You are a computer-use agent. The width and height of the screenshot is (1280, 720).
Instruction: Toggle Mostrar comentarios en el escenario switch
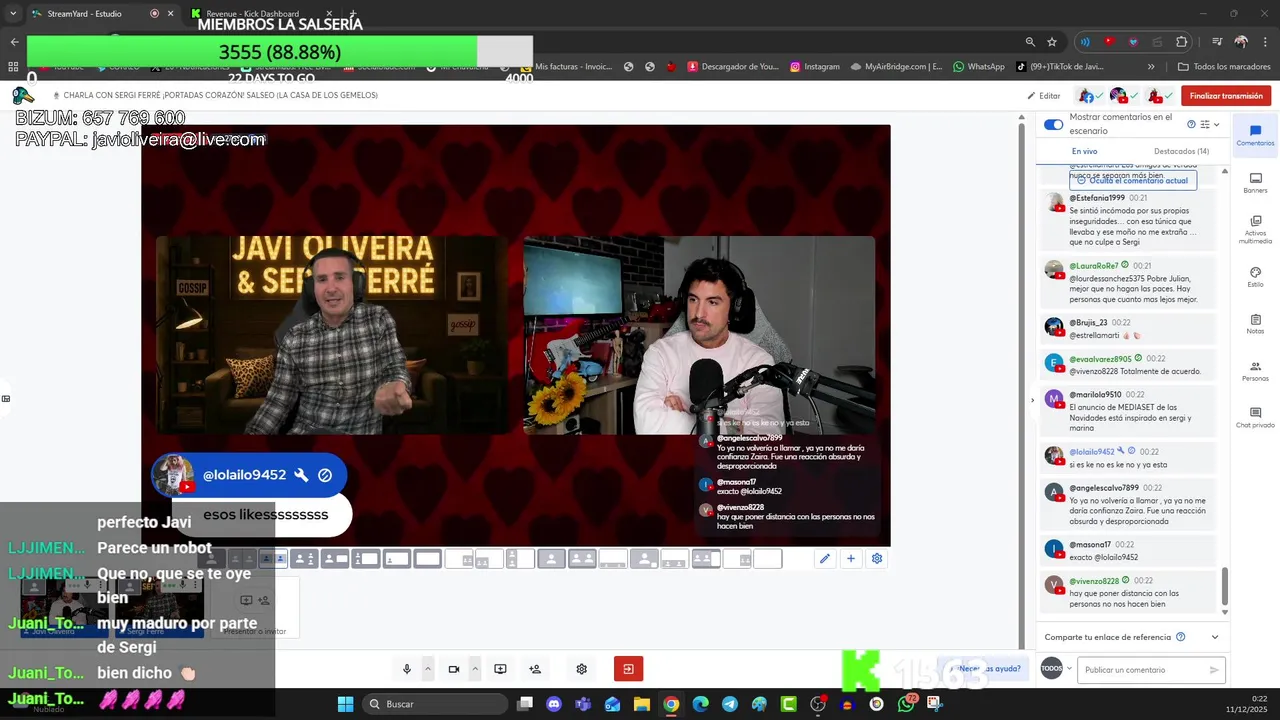click(1053, 125)
